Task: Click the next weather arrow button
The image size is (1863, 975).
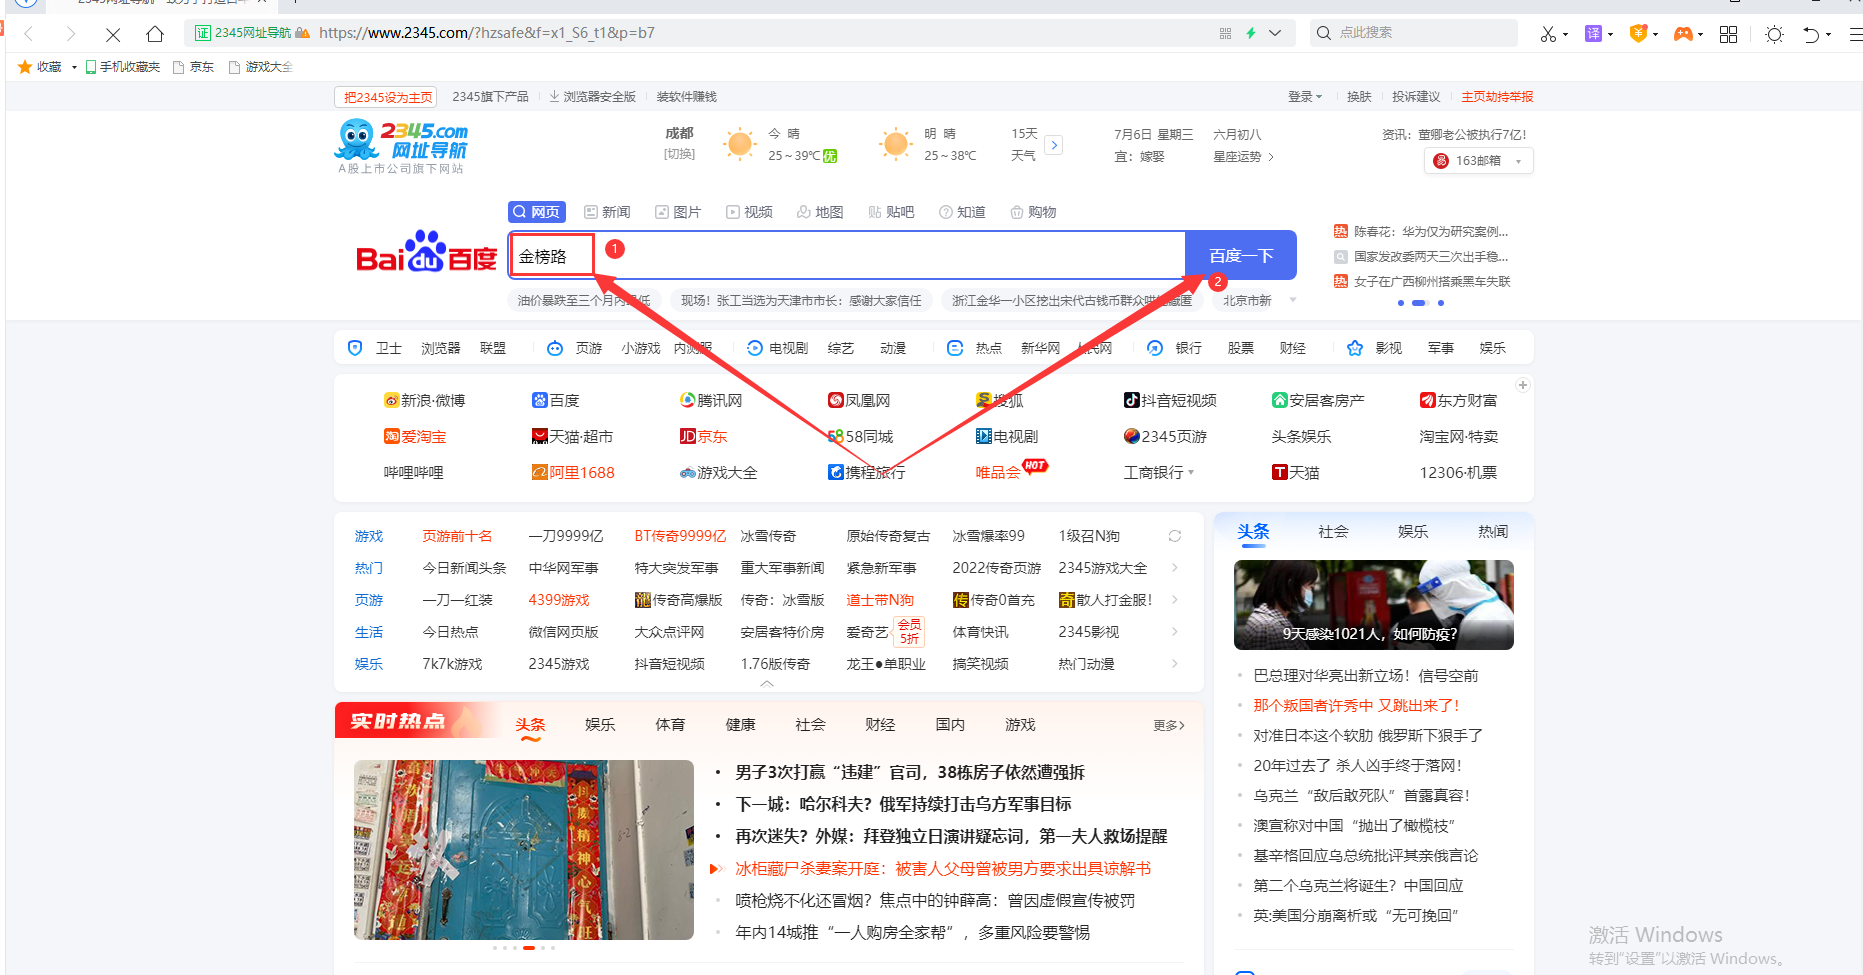Action: pos(1054,145)
